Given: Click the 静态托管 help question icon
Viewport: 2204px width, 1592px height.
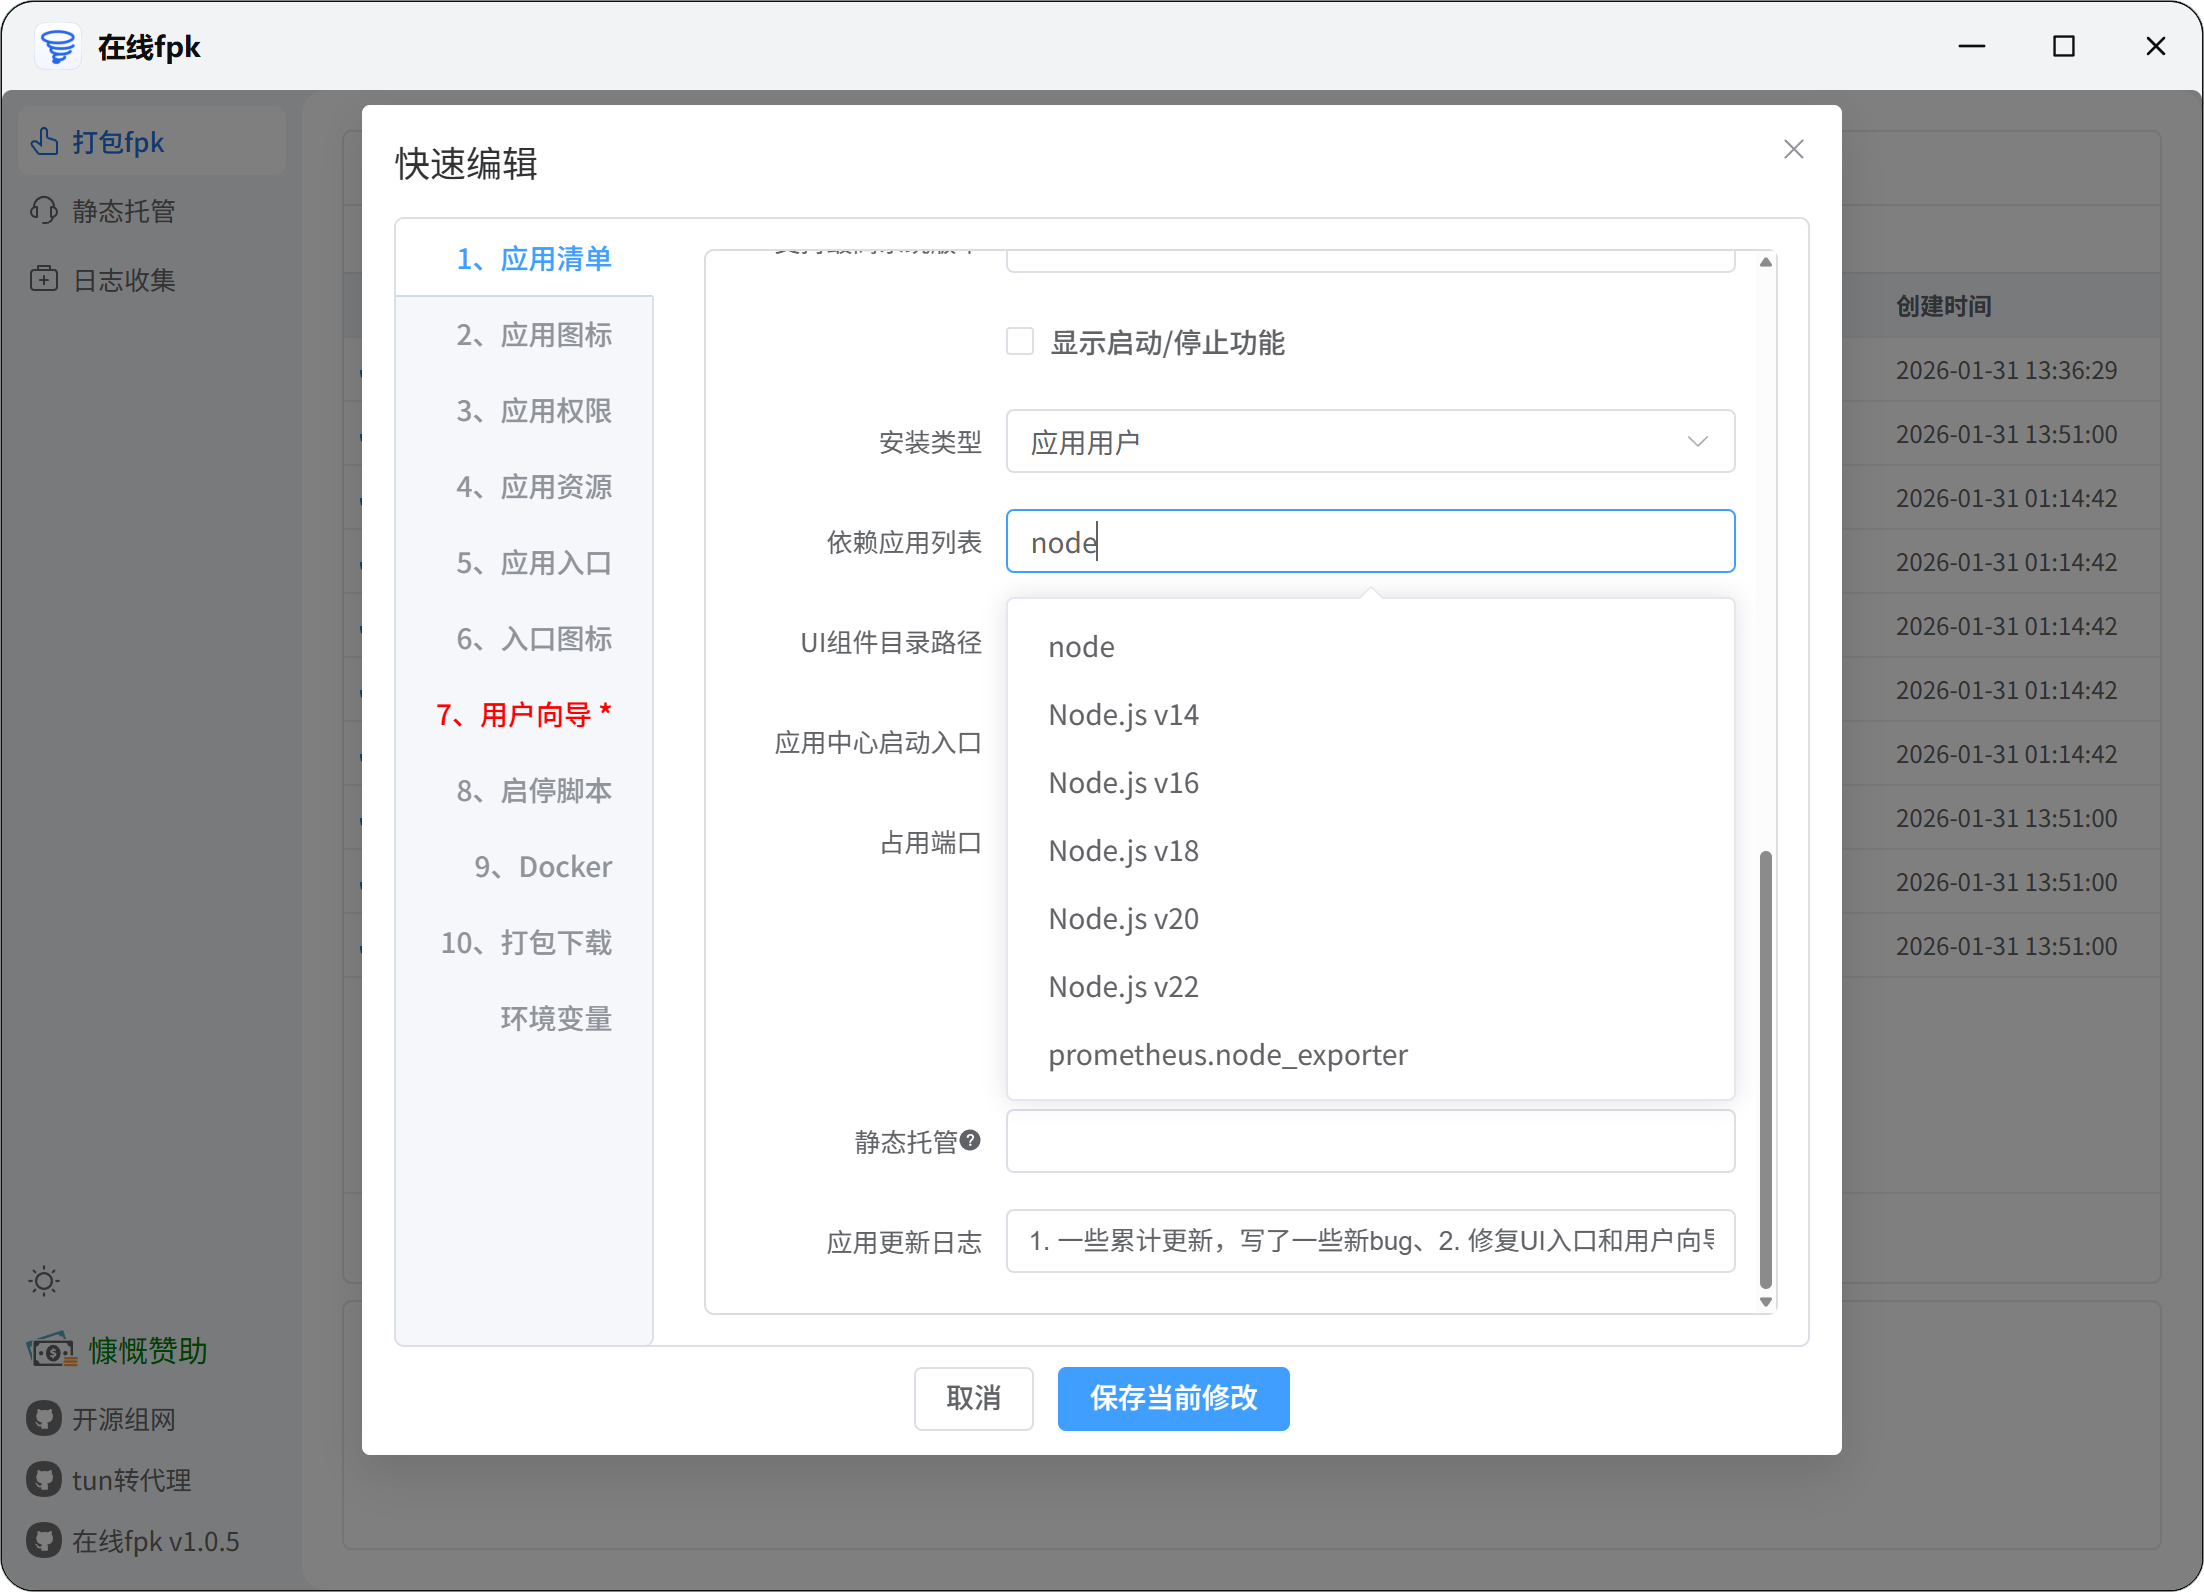Looking at the screenshot, I should coord(971,1141).
